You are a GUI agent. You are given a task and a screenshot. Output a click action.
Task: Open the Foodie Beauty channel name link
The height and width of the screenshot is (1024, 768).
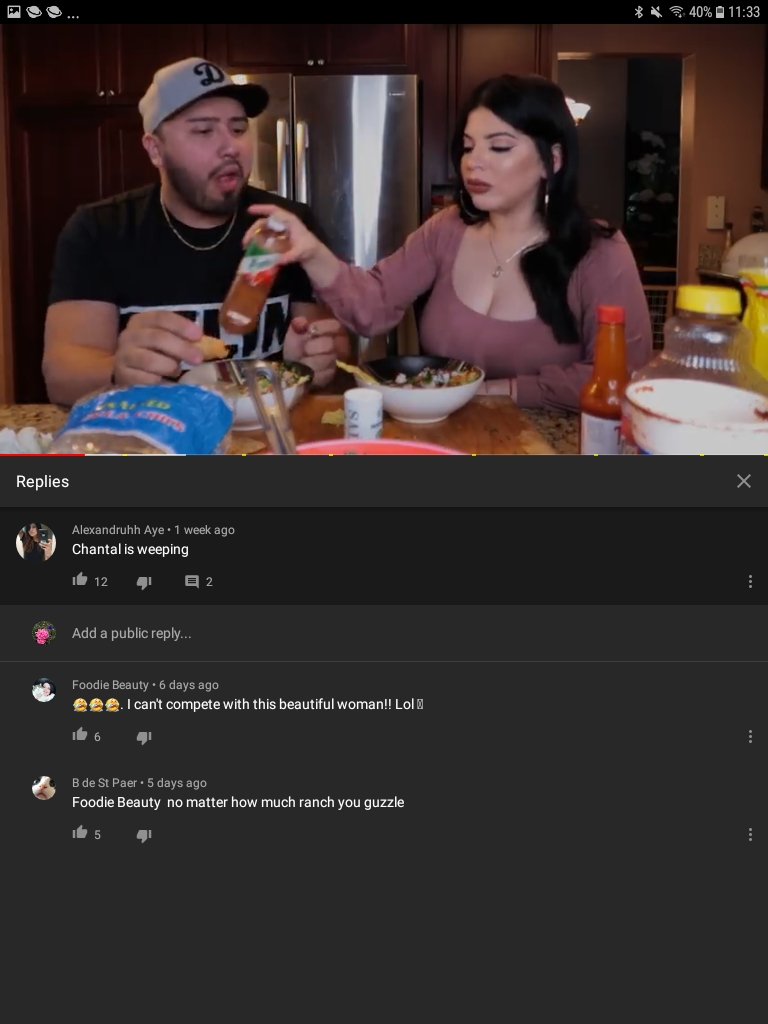(x=110, y=684)
